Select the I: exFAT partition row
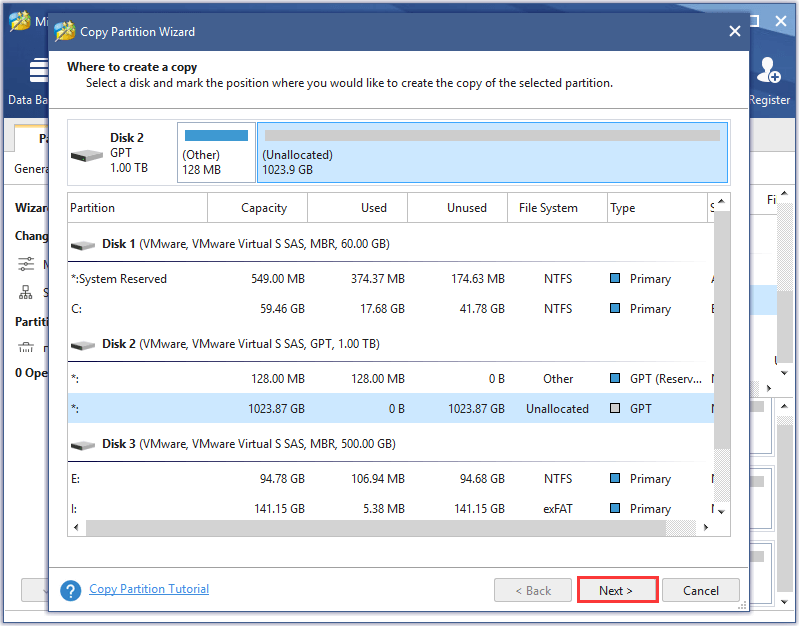This screenshot has width=799, height=626. (x=390, y=508)
